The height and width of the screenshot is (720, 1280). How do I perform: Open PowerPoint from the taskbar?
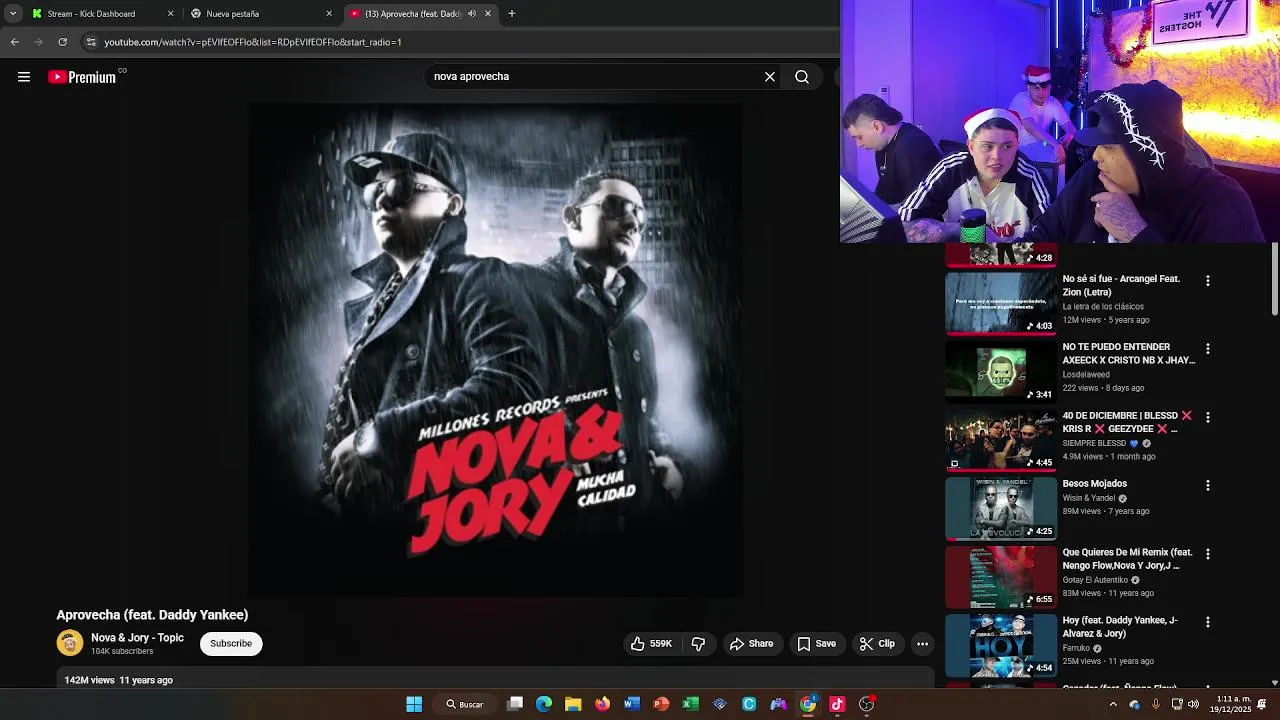click(661, 704)
